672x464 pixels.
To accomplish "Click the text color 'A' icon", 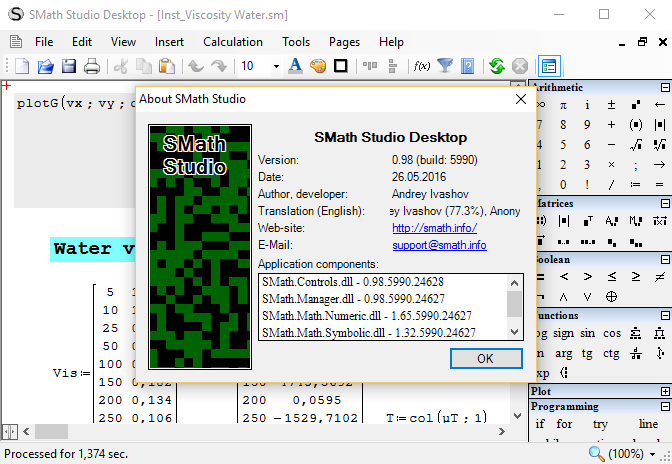I will (295, 66).
